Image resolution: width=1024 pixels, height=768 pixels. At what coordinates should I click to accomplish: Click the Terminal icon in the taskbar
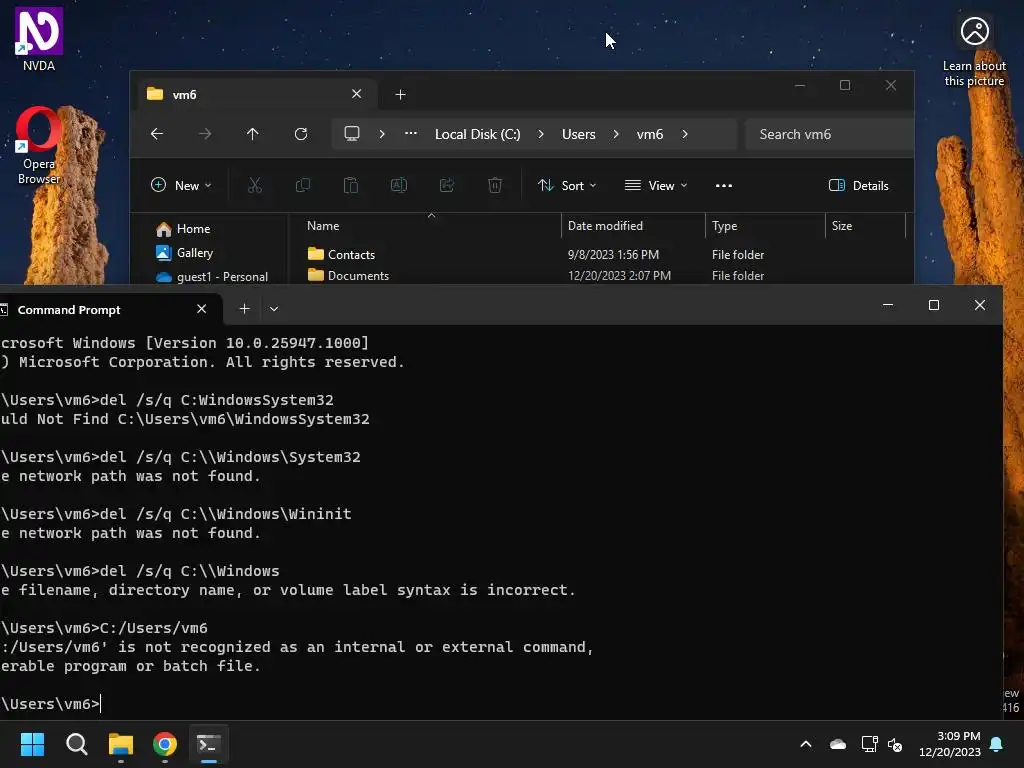[x=209, y=744]
